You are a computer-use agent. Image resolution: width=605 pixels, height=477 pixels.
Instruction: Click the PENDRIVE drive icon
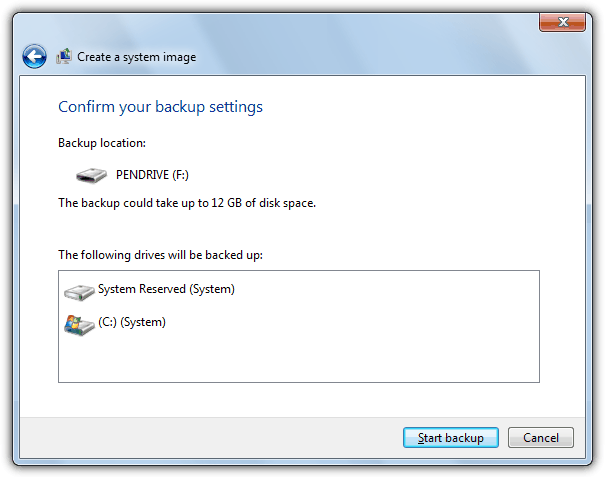[x=91, y=175]
